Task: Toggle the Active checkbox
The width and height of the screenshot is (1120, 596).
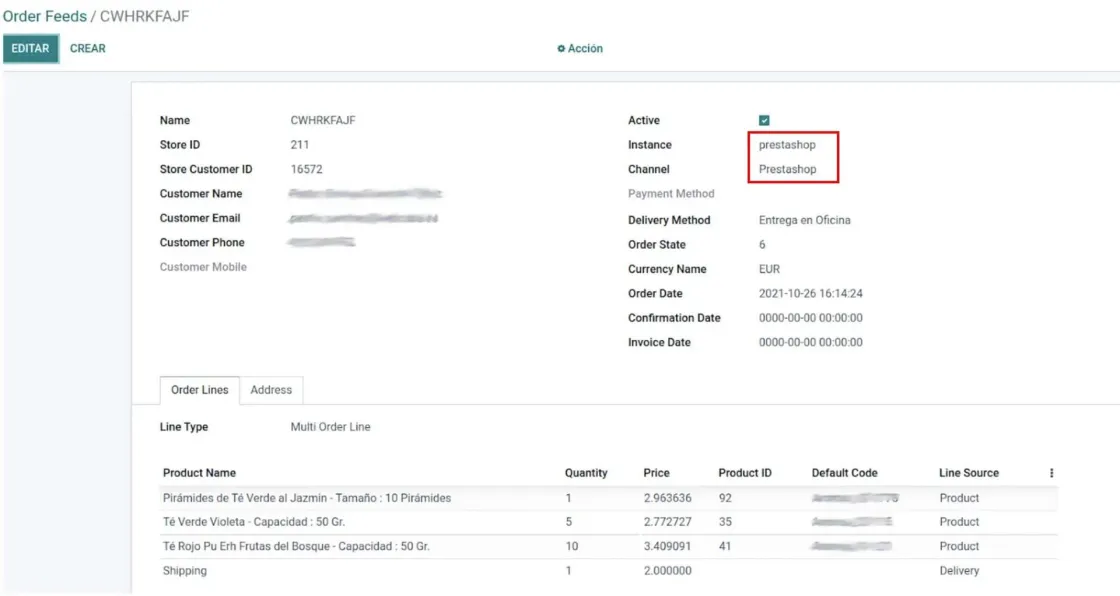Action: [x=764, y=121]
